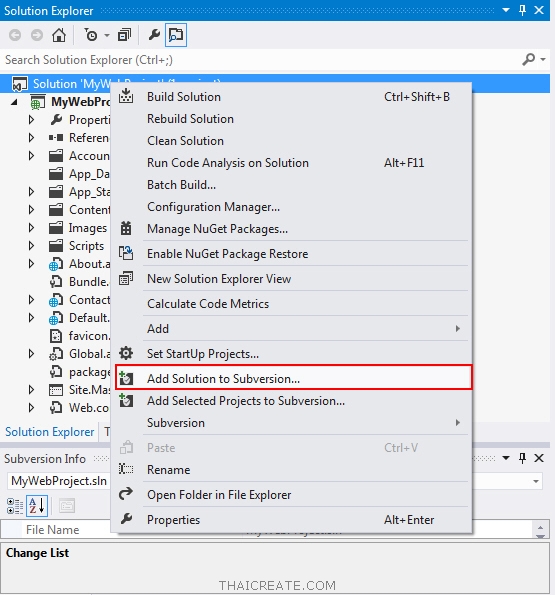Click the Build Solution menu icon

click(126, 96)
